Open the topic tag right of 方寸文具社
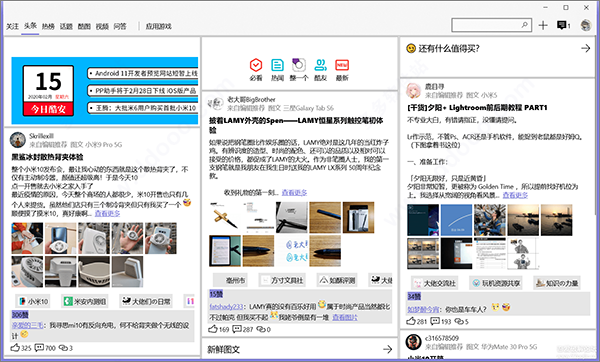 point(337,280)
